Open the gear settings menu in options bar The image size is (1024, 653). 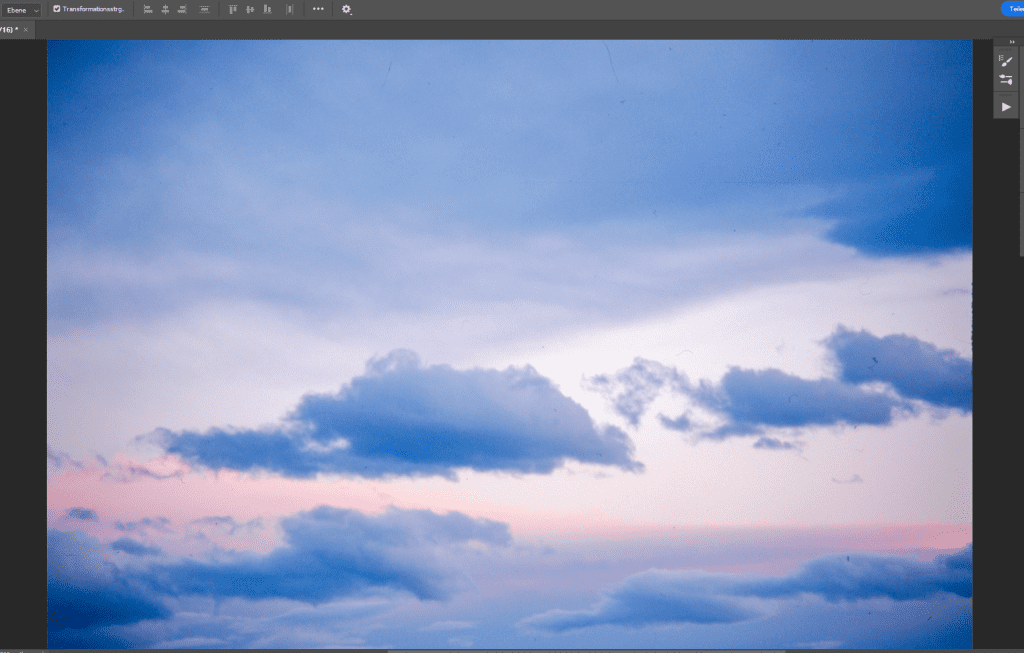pyautogui.click(x=346, y=9)
